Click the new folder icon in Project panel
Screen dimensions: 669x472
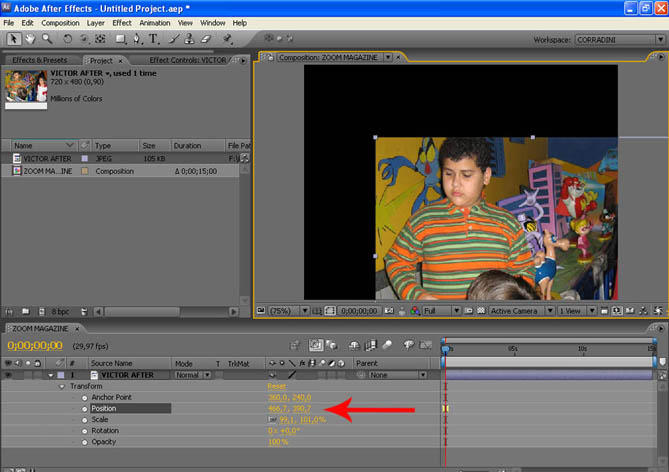point(26,312)
